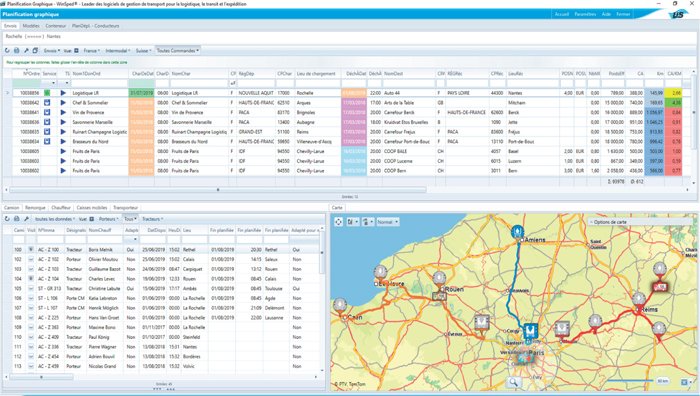700x396 pixels.
Task: Select the Chauffeur tab
Action: (x=61, y=208)
